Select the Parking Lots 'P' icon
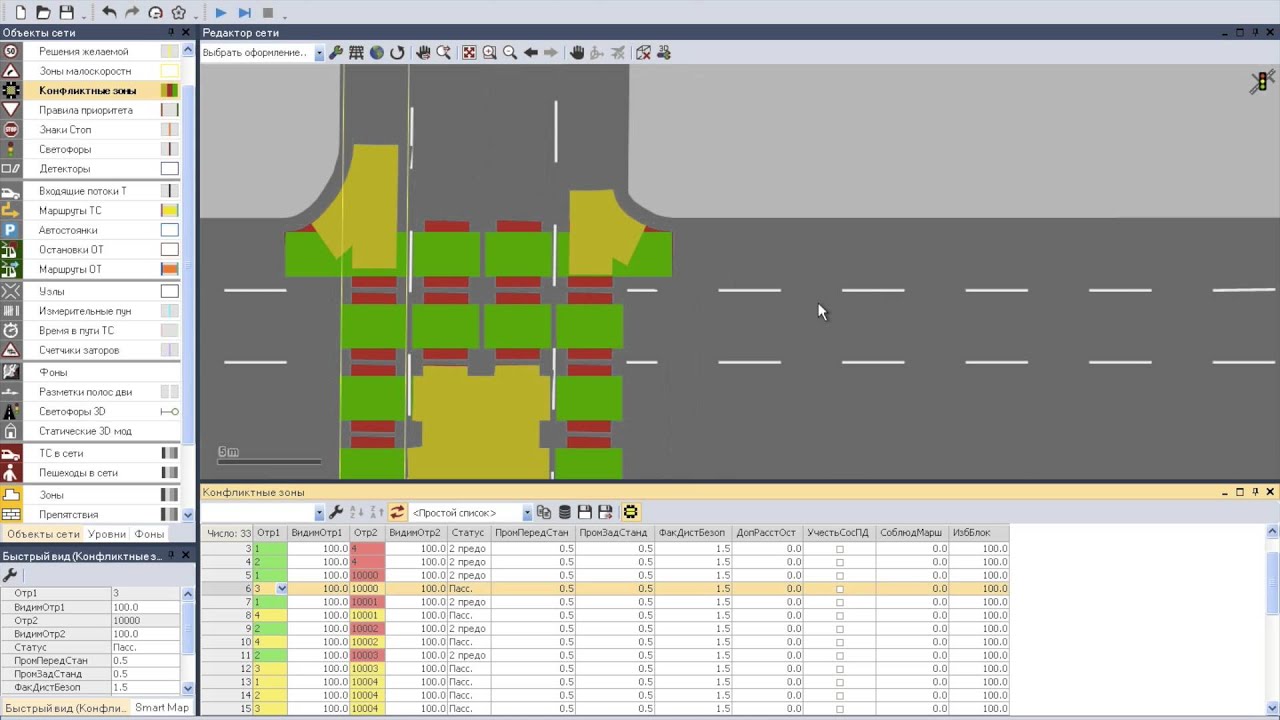Image resolution: width=1280 pixels, height=720 pixels. click(x=11, y=230)
